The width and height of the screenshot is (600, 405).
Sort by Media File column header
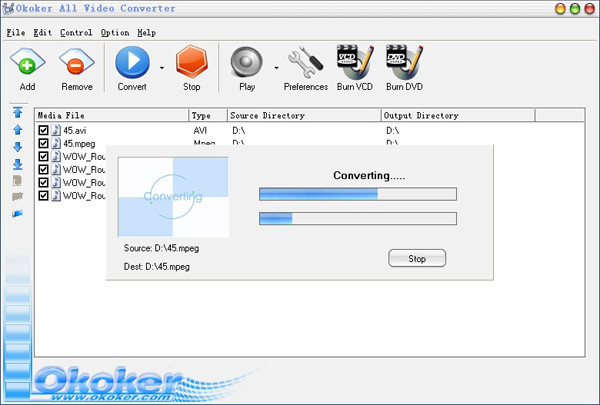point(112,116)
